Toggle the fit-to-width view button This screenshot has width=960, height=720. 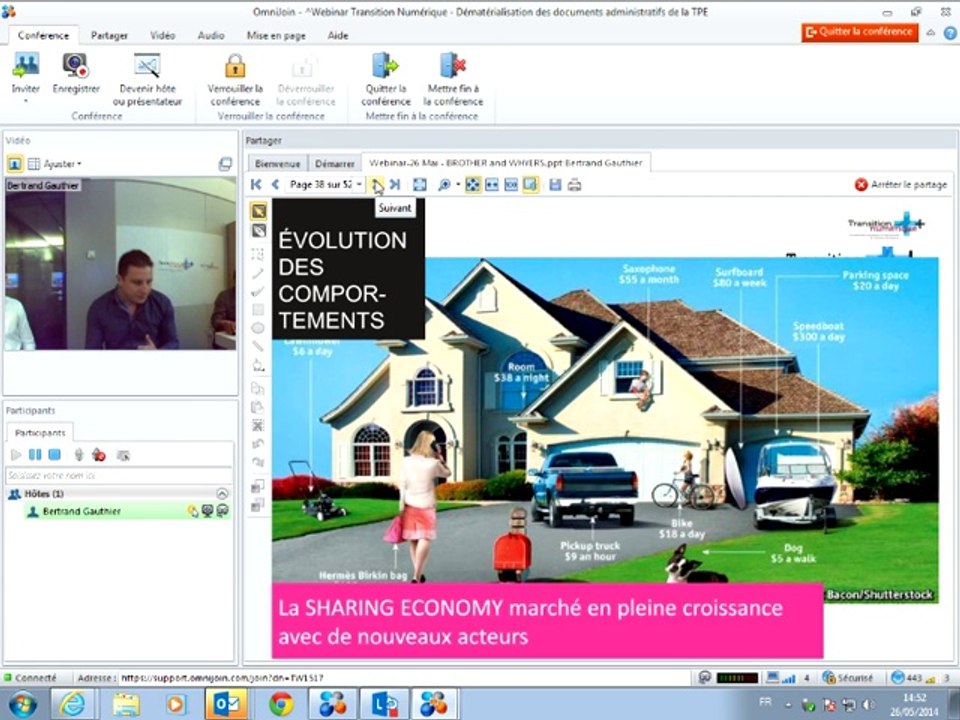[x=492, y=184]
